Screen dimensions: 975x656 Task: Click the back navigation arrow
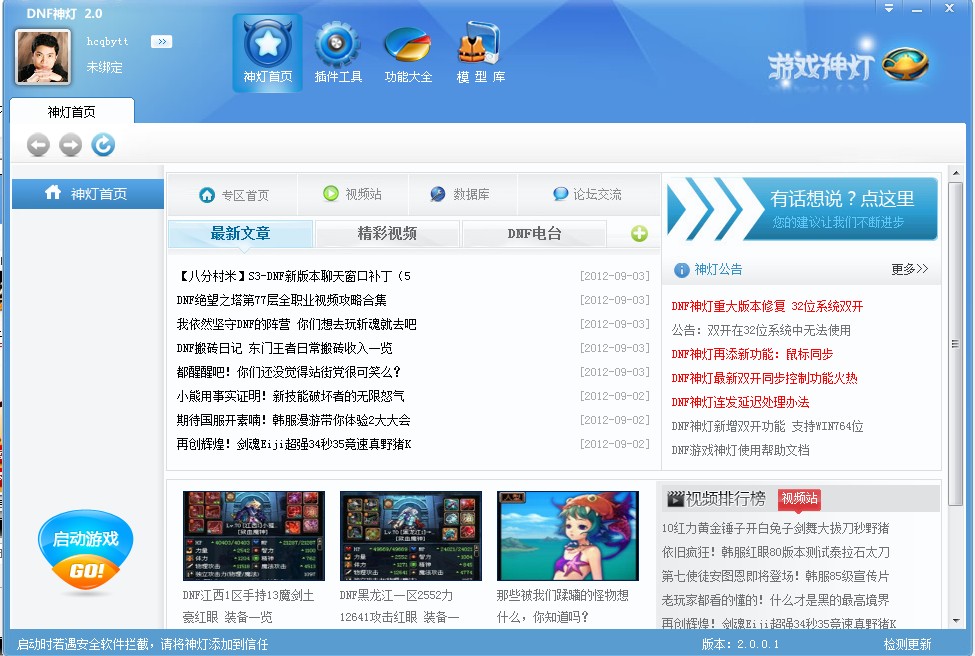point(38,144)
